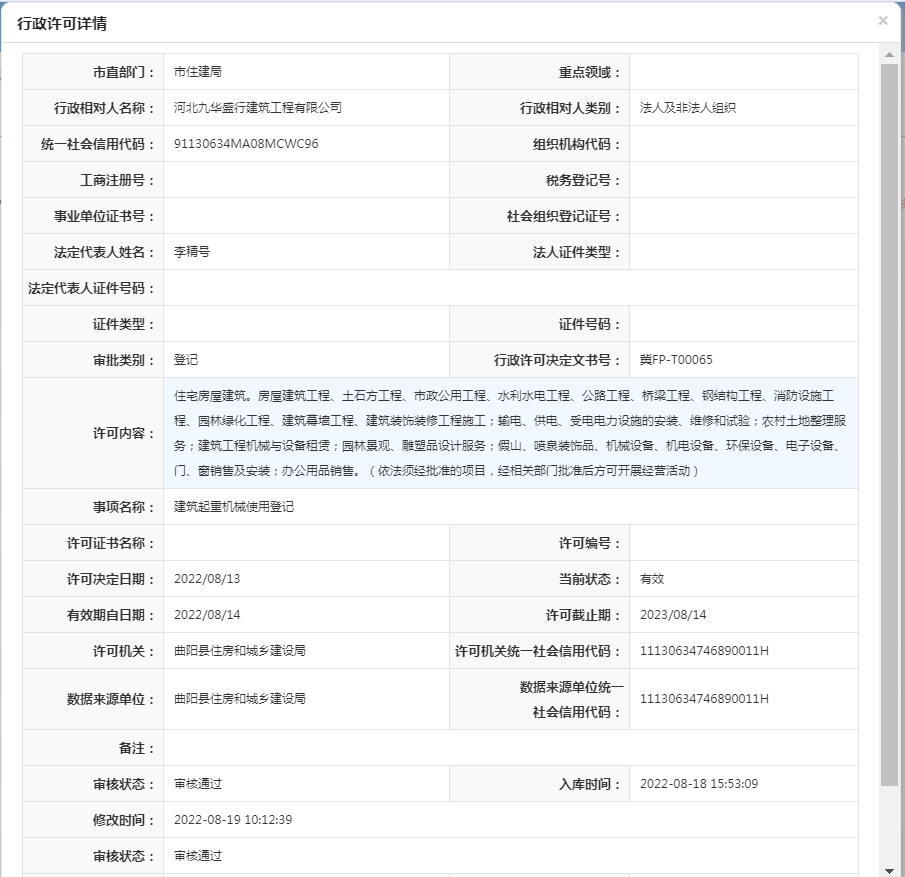The width and height of the screenshot is (905, 877).
Task: Click the 许可截止期 label
Action: click(x=583, y=615)
